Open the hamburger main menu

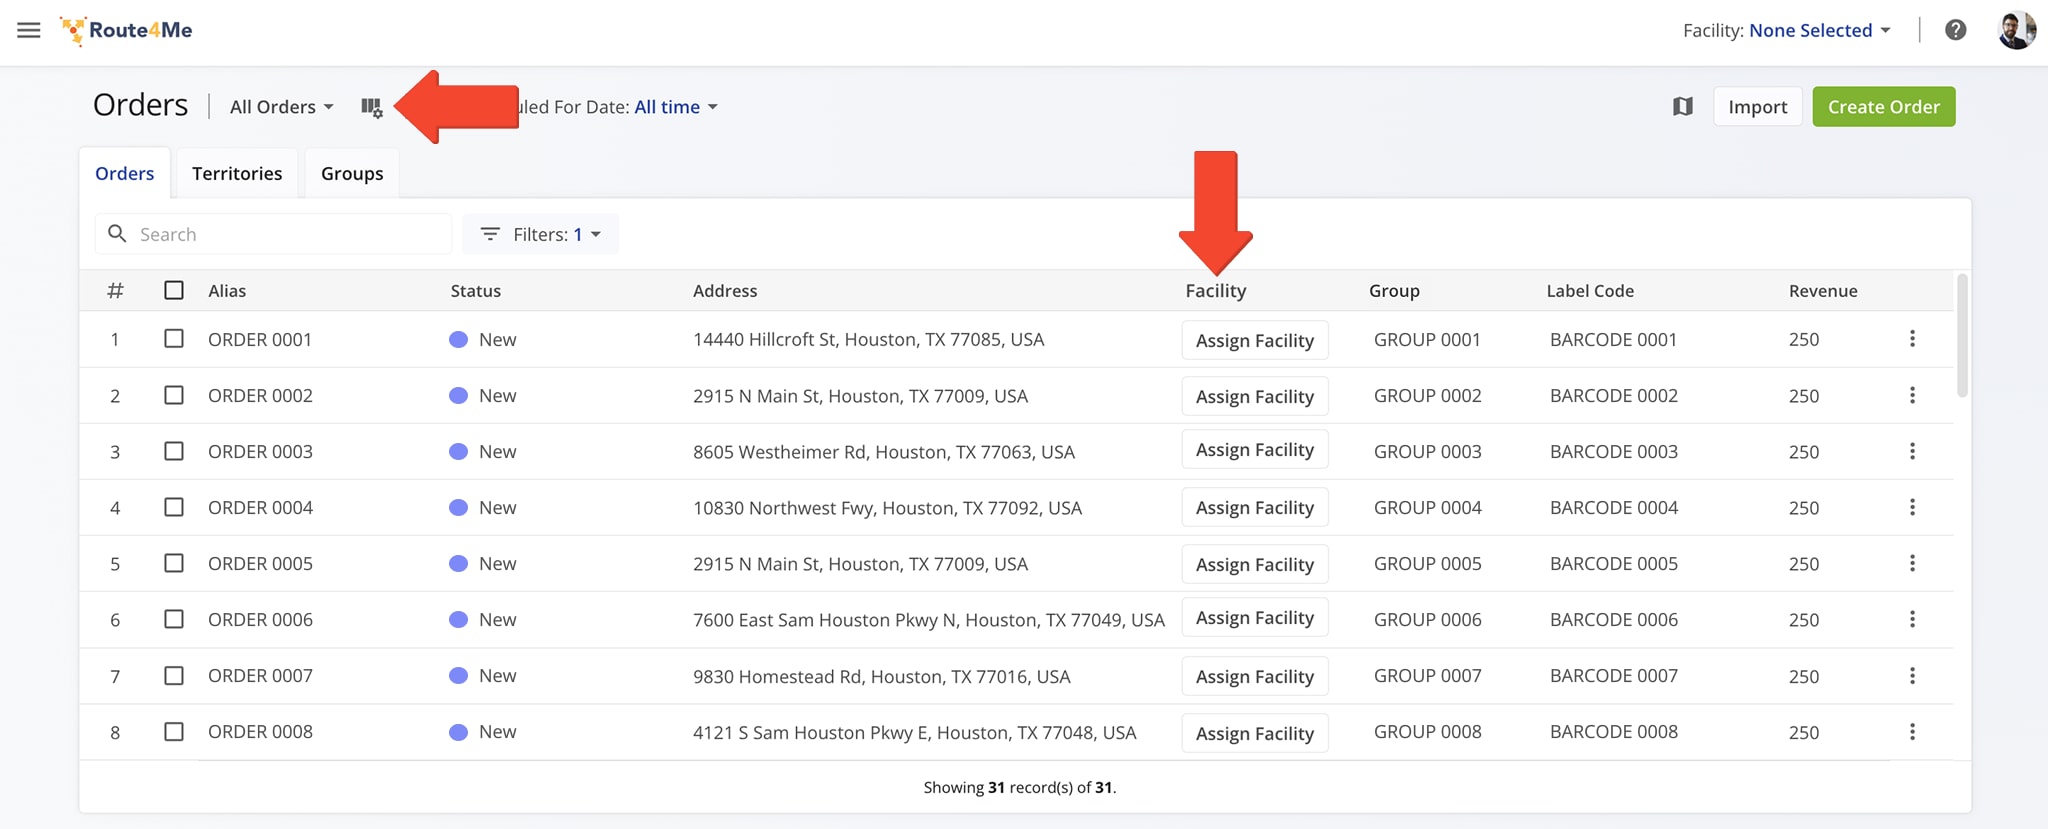pos(29,30)
